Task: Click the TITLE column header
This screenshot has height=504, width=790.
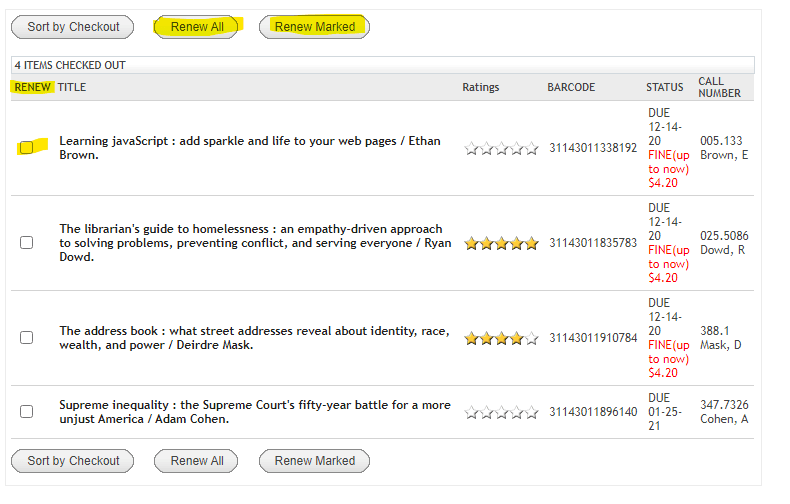Action: pos(72,87)
